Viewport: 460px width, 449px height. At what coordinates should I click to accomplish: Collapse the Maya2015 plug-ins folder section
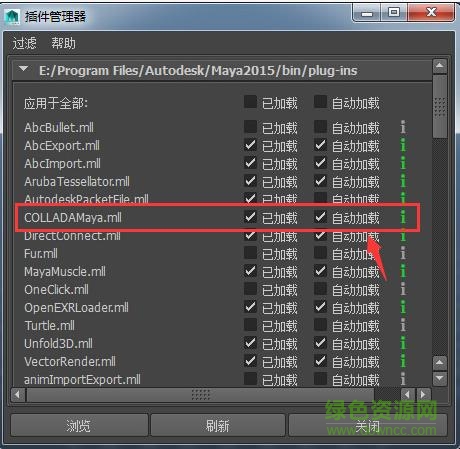tap(23, 69)
